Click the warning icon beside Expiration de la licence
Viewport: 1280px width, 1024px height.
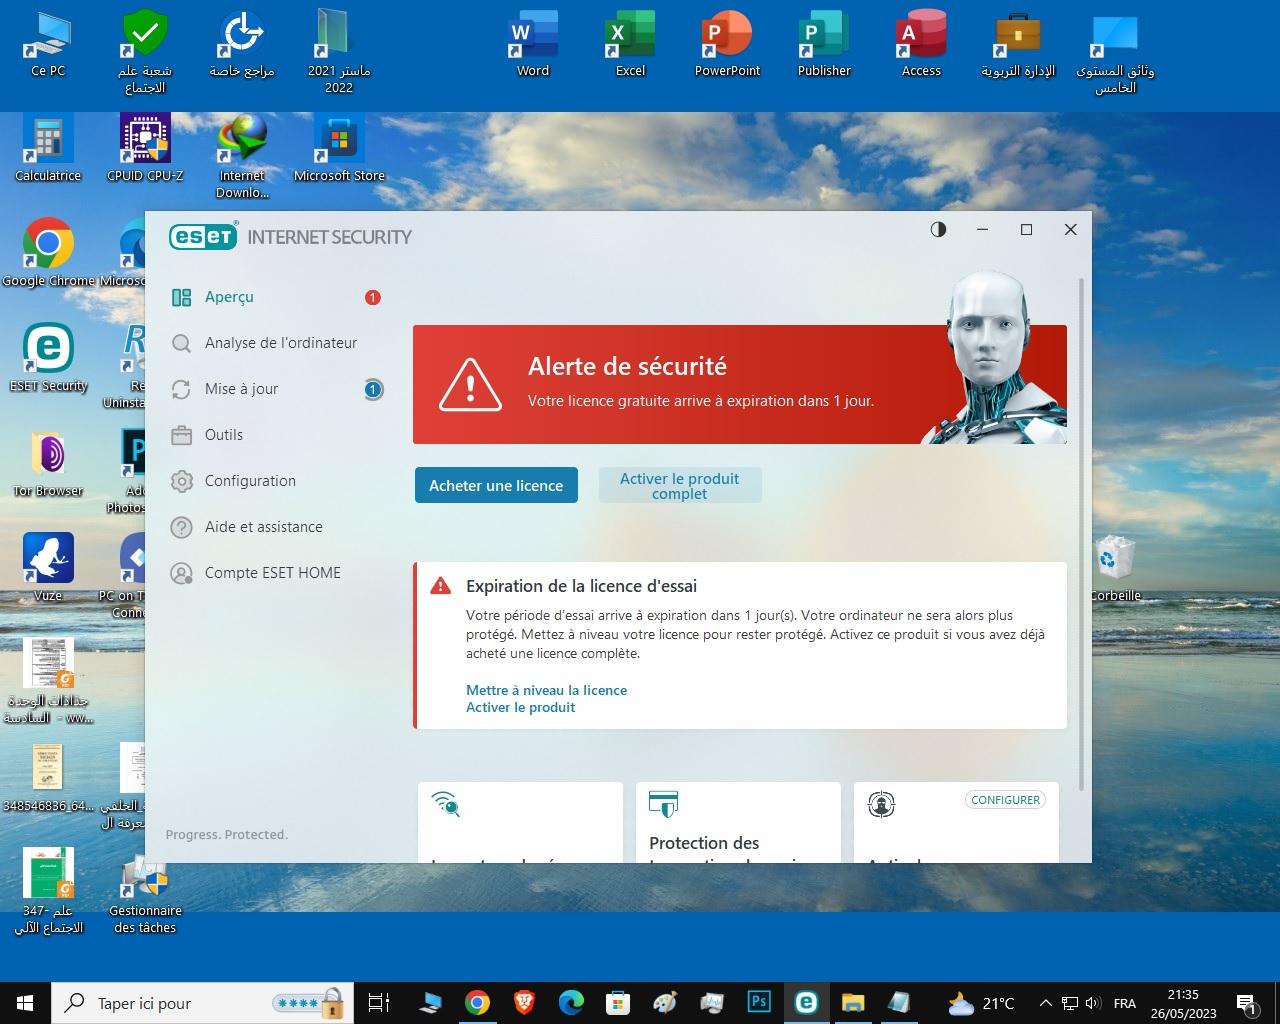click(440, 586)
